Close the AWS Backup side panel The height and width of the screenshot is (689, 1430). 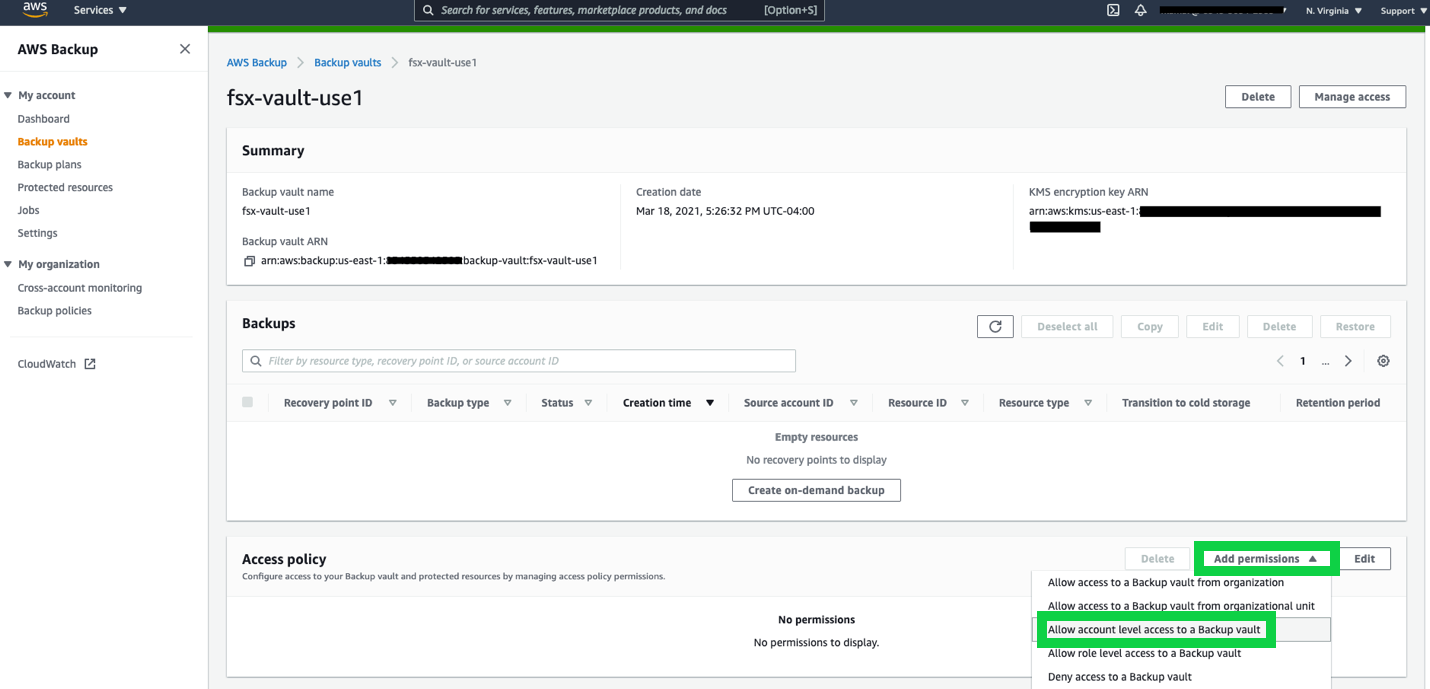[184, 48]
